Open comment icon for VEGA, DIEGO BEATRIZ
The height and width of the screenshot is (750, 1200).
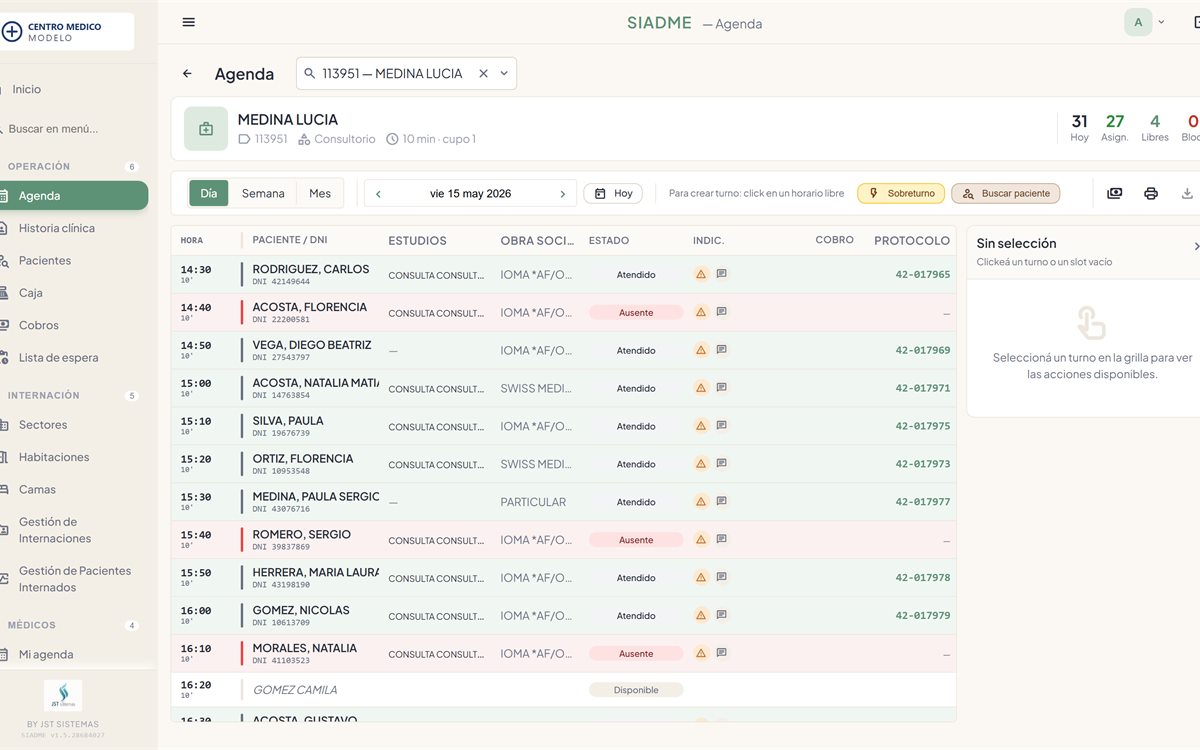pyautogui.click(x=721, y=350)
